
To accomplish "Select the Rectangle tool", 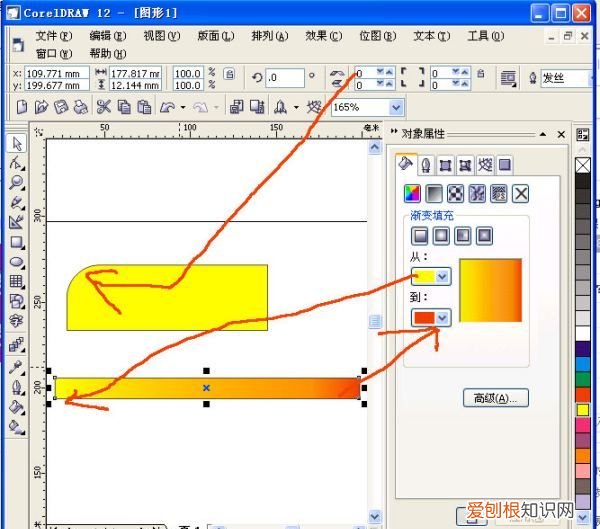I will pos(16,242).
